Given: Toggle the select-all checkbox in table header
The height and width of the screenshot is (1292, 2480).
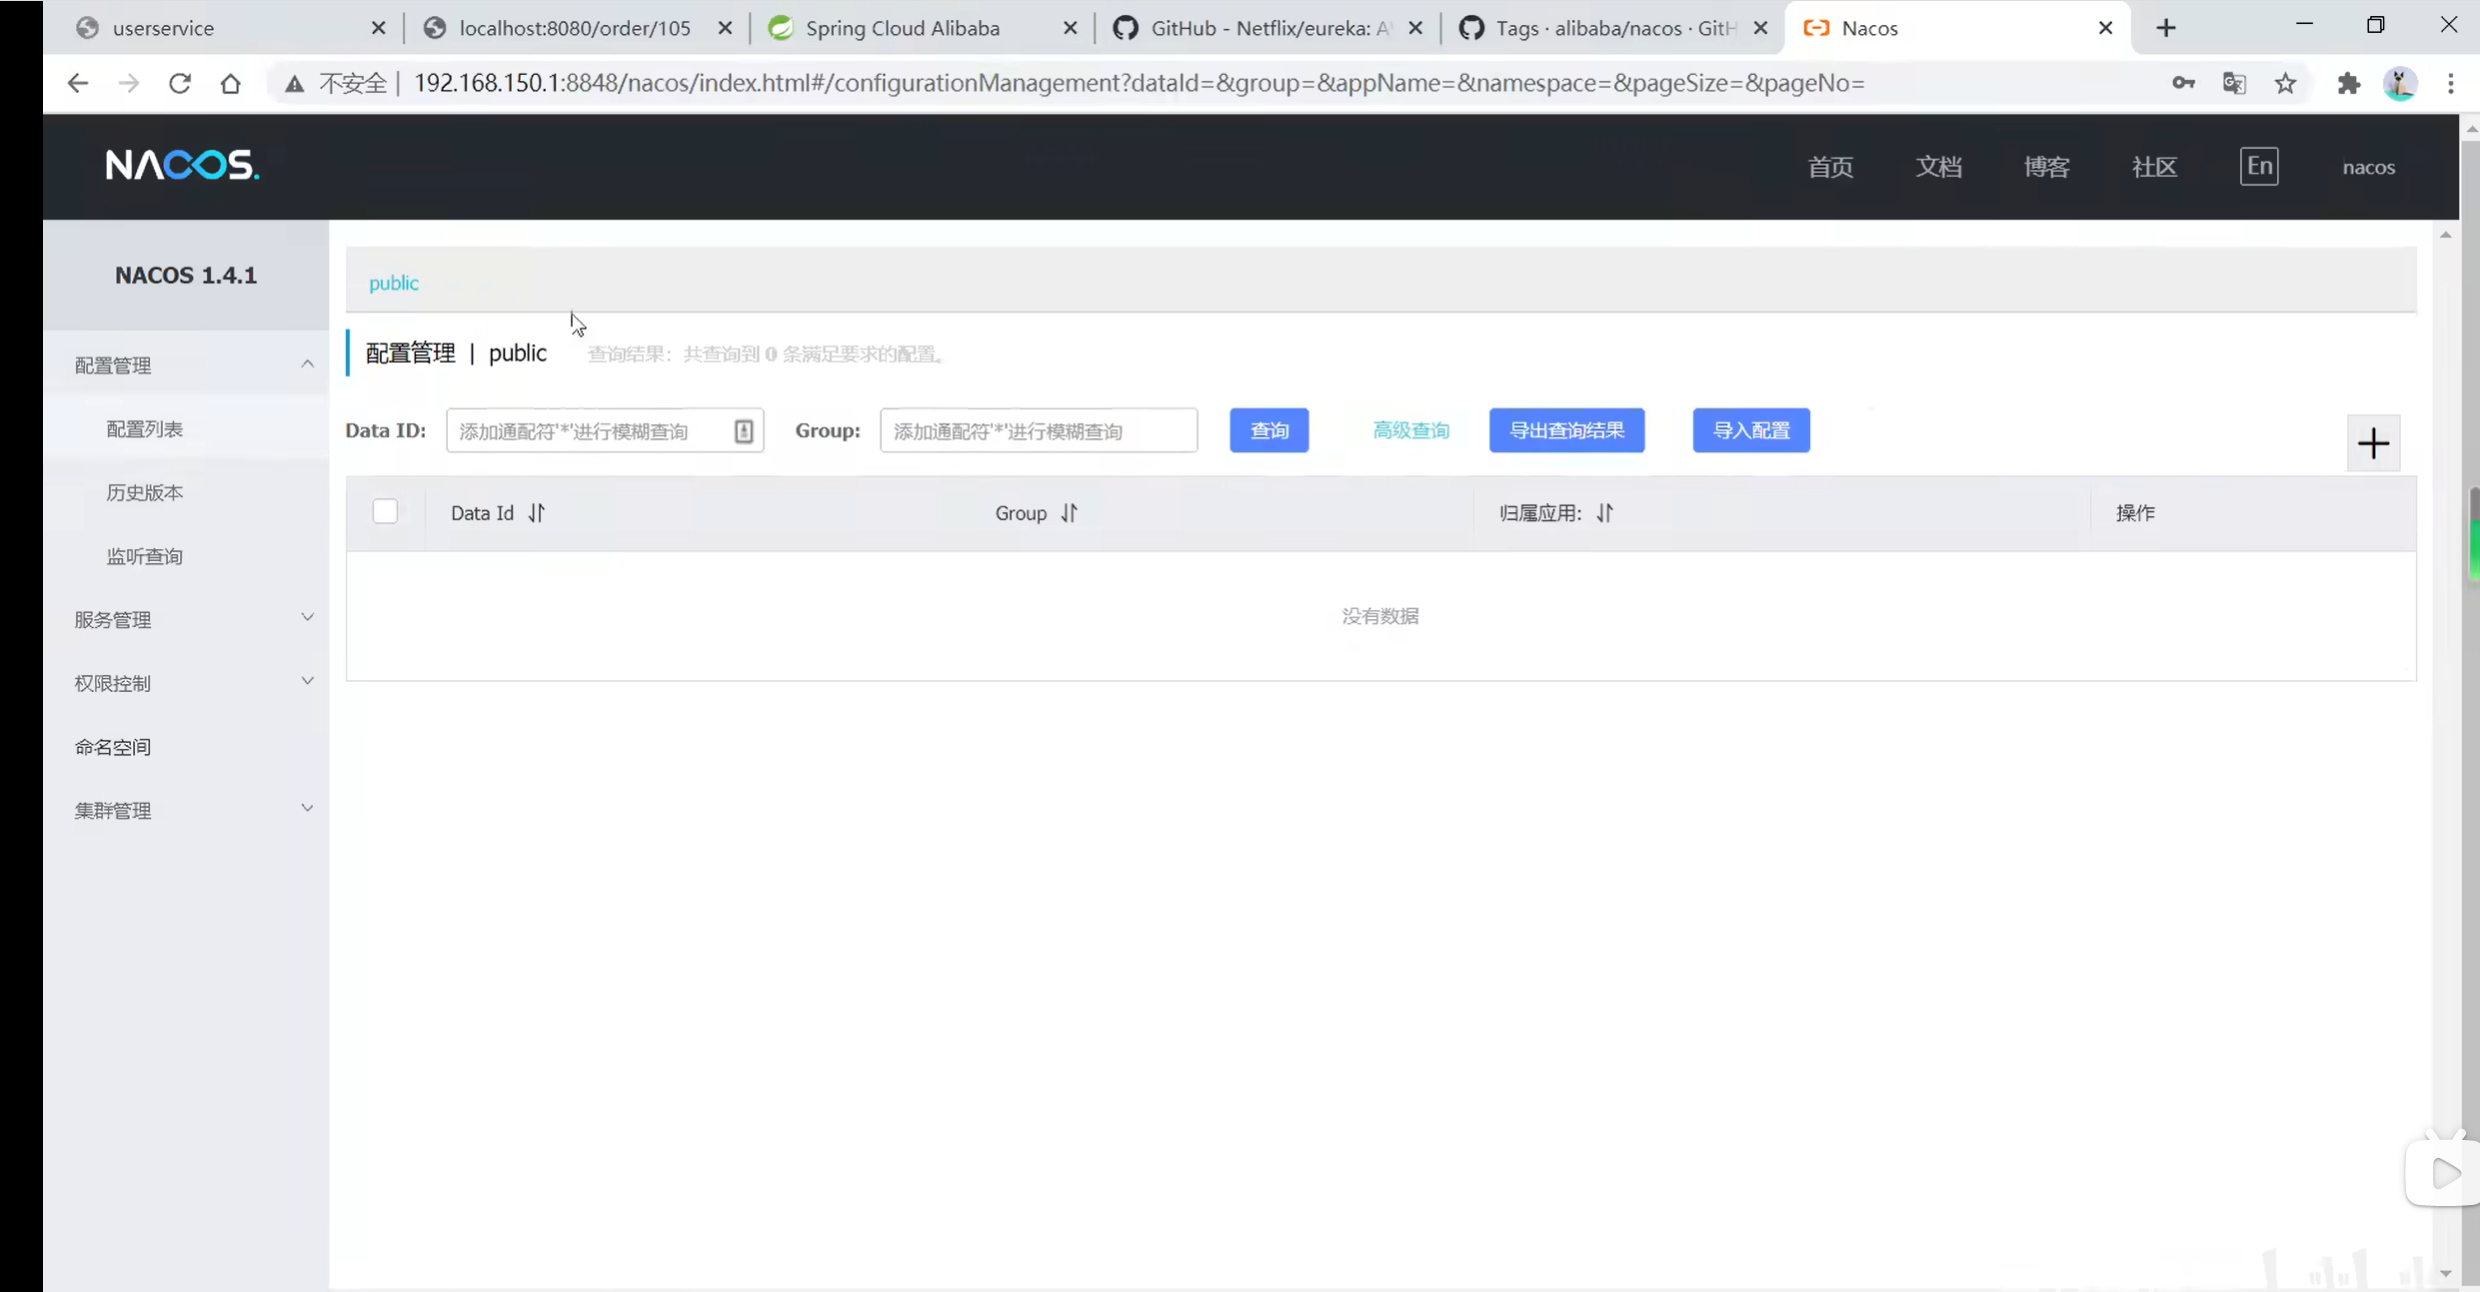Looking at the screenshot, I should click(x=385, y=512).
